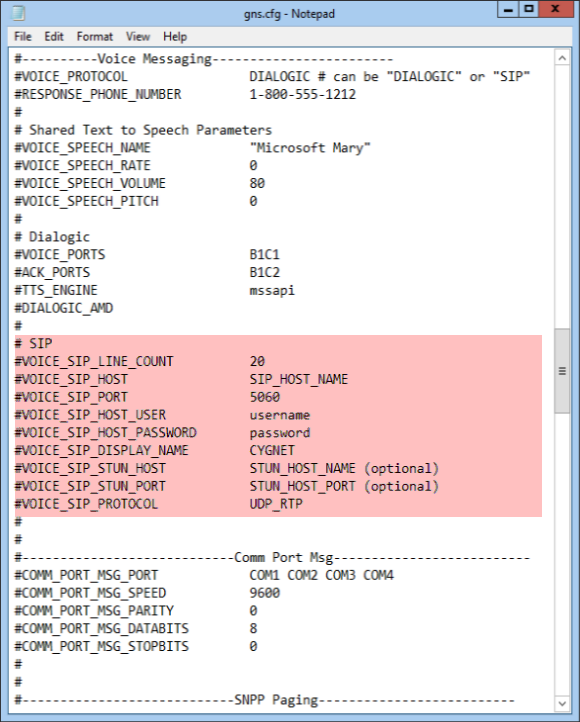Click the 1-800-555-1212 phone number
Image resolution: width=580 pixels, height=722 pixels.
(302, 94)
